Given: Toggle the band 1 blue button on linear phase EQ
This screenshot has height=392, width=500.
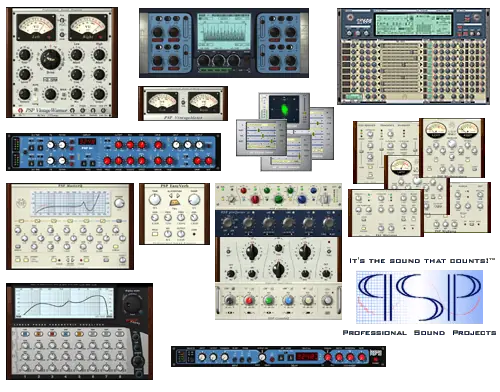Looking at the screenshot, I should [x=25, y=334].
